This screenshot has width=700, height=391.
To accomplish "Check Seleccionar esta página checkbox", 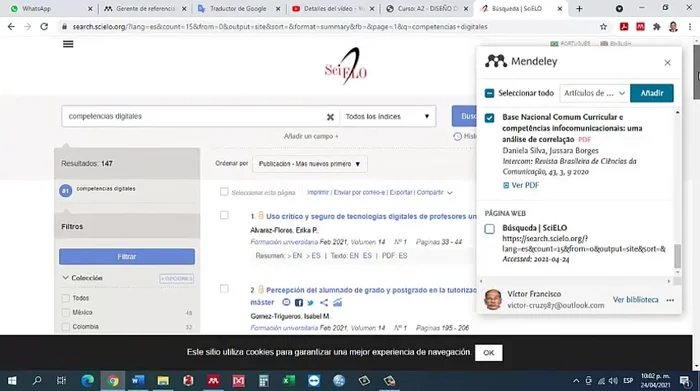I will [x=224, y=192].
